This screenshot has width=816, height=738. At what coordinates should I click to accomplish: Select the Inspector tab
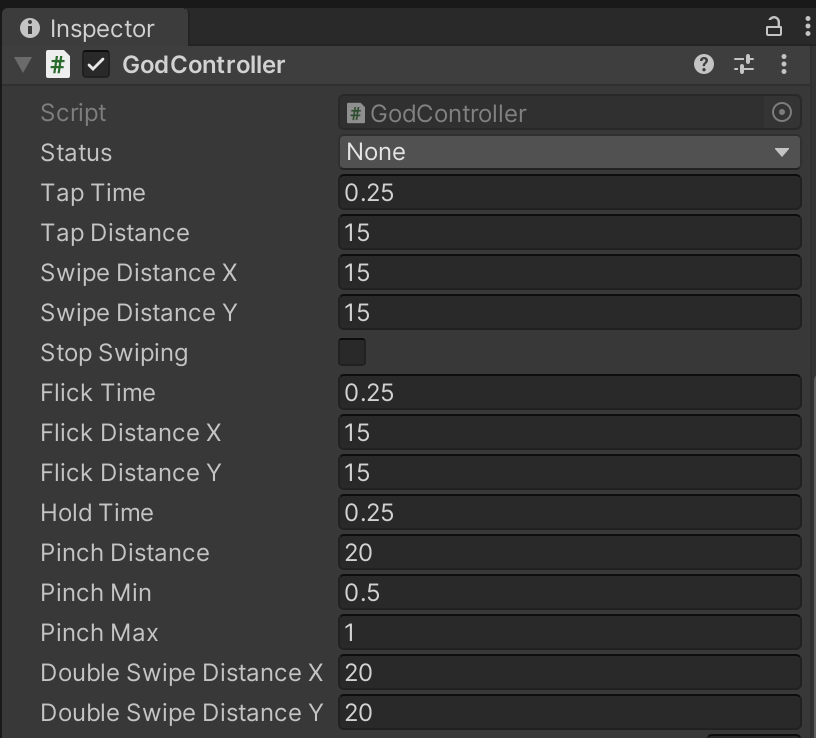pos(88,28)
